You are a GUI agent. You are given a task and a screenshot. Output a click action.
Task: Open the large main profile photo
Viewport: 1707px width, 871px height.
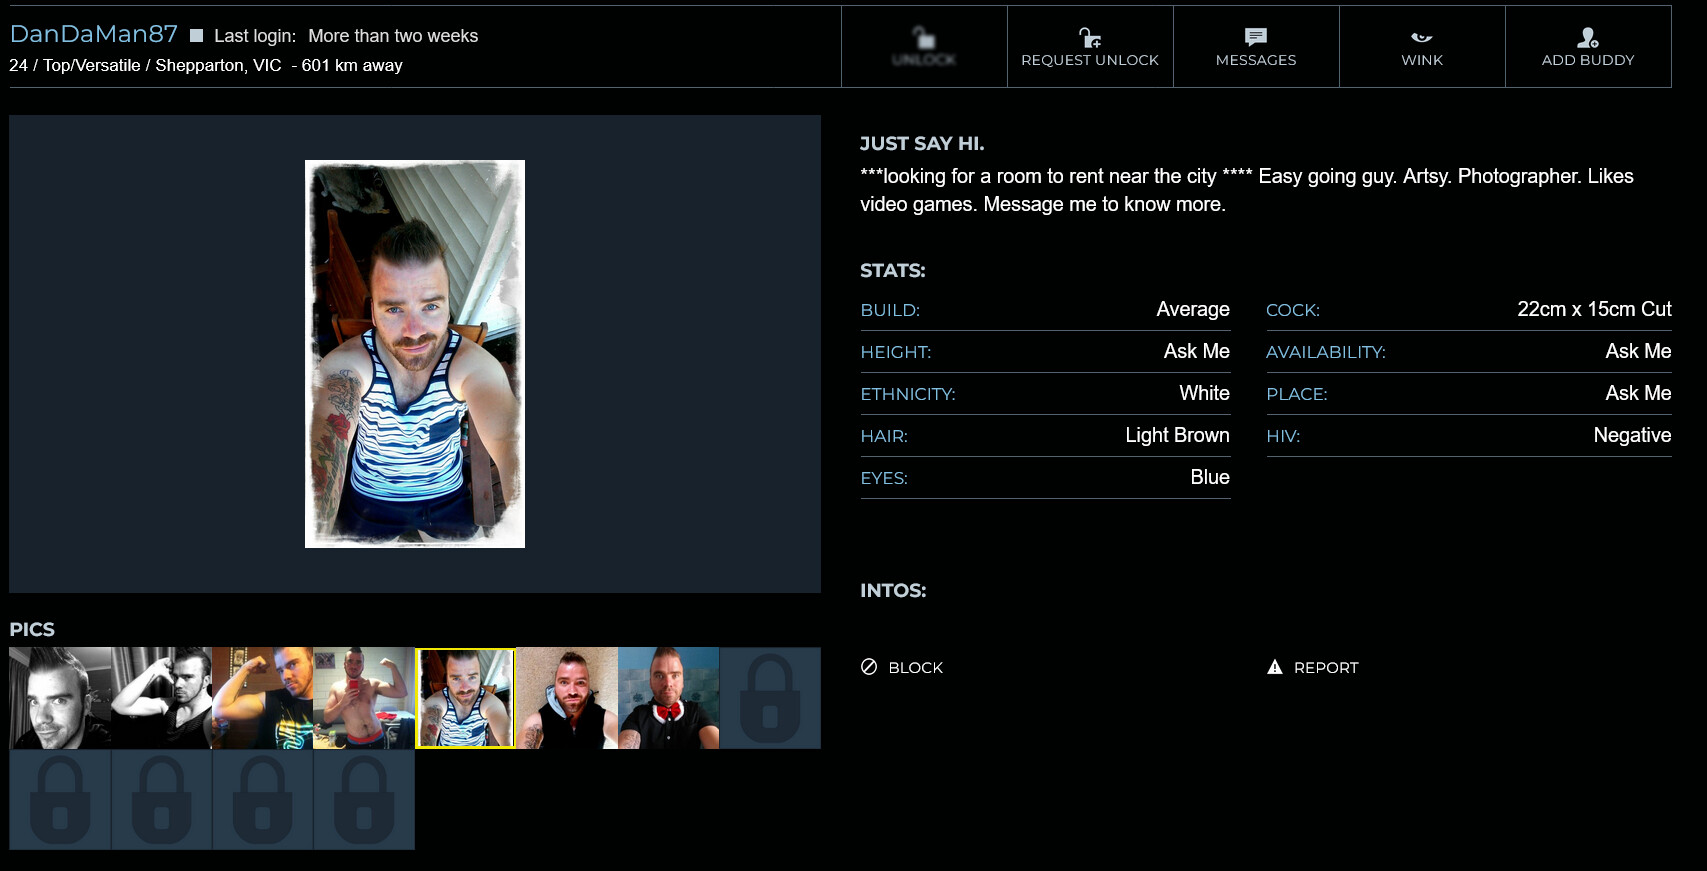tap(415, 354)
